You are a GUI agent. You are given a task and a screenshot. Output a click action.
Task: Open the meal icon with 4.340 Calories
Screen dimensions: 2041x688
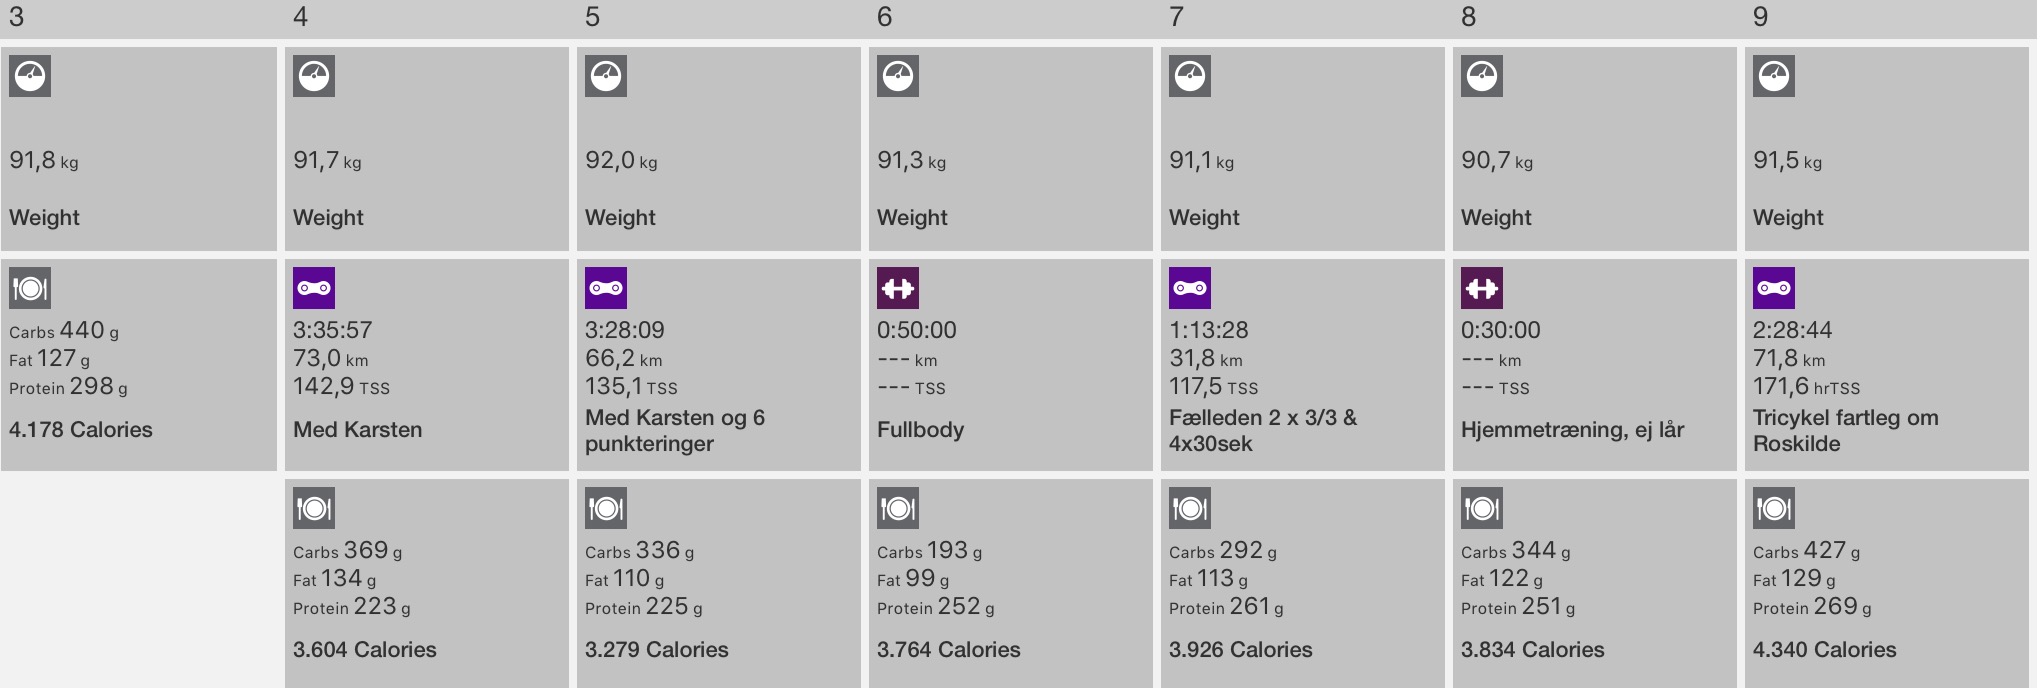tap(1774, 508)
